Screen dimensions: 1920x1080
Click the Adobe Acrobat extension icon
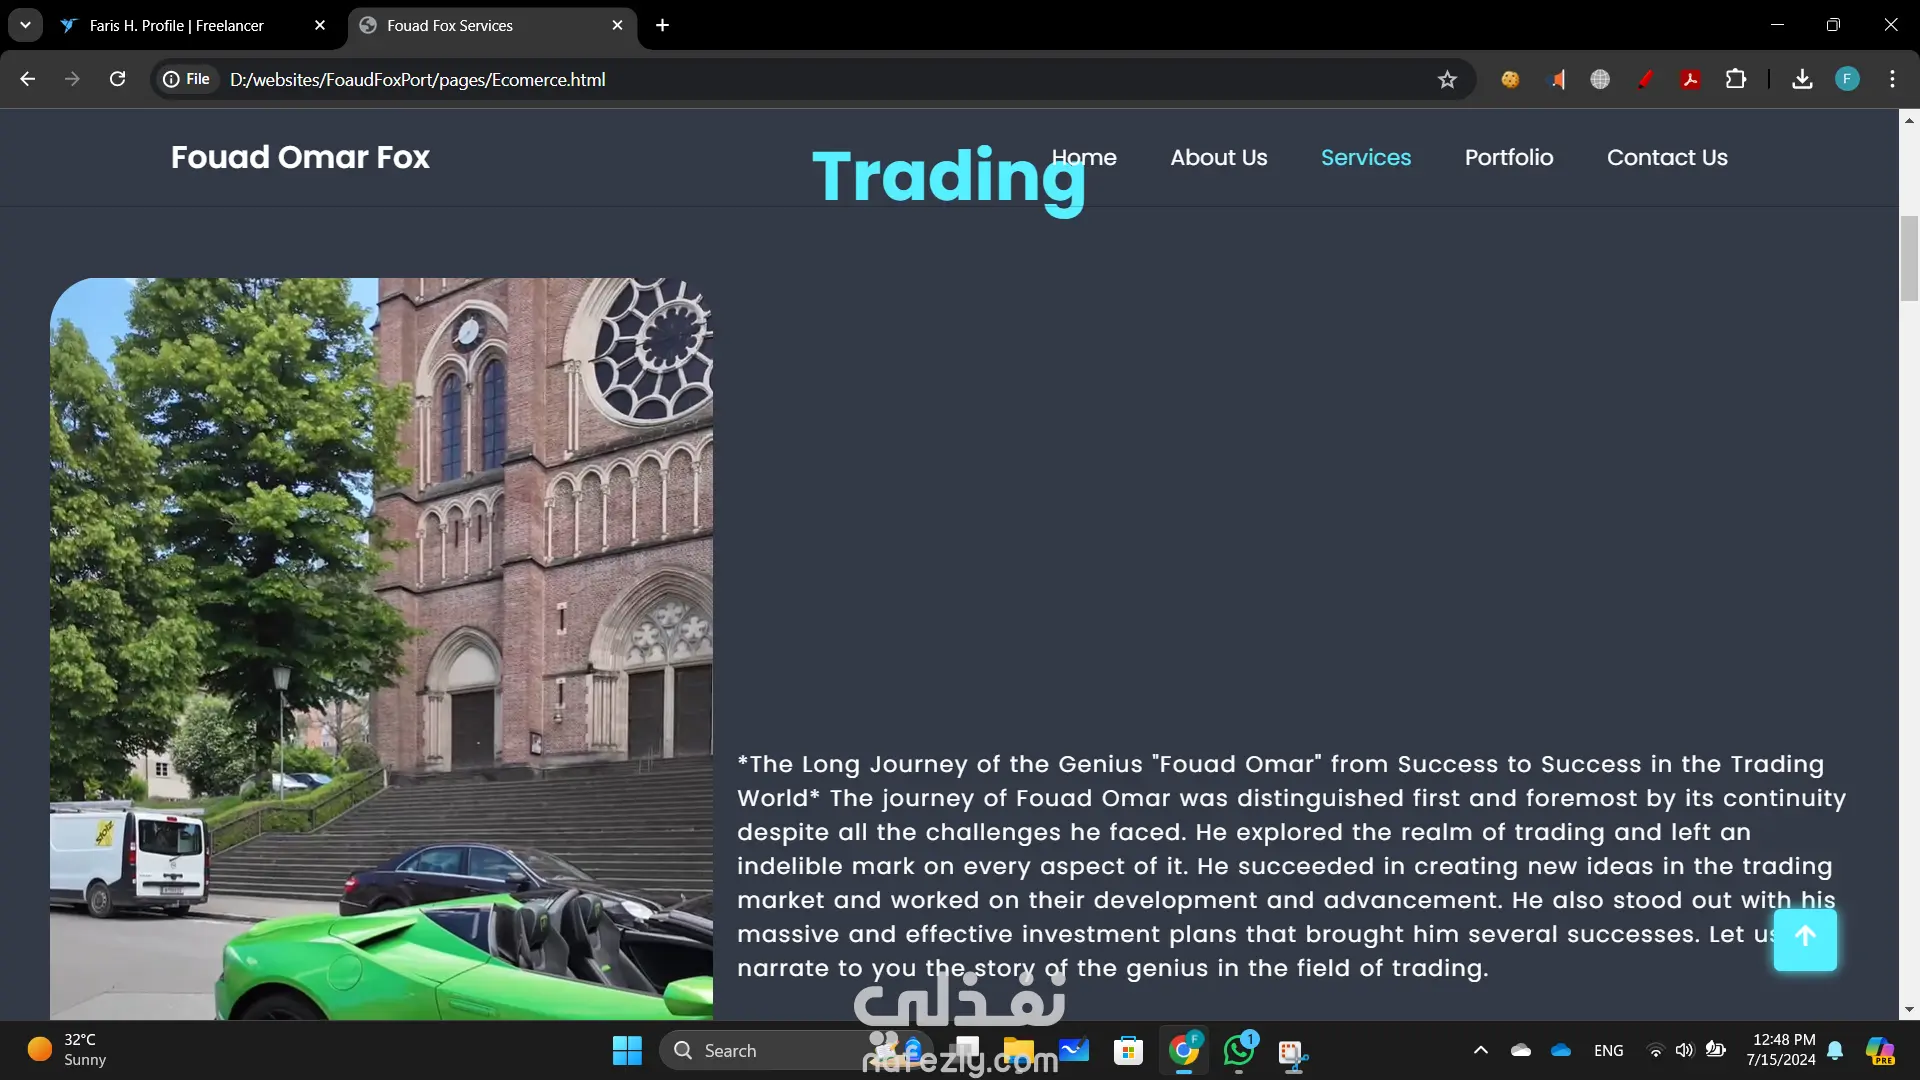1690,79
